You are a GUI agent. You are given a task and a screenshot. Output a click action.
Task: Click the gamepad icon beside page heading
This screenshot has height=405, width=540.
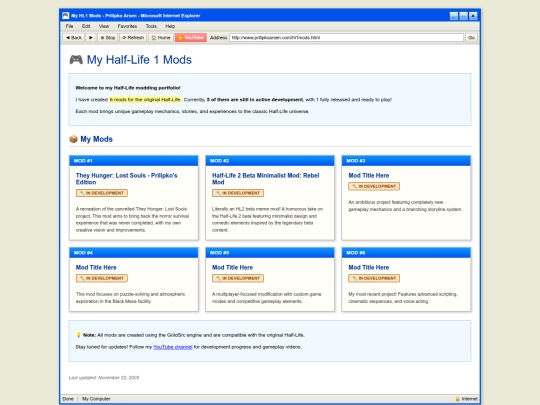pos(76,60)
